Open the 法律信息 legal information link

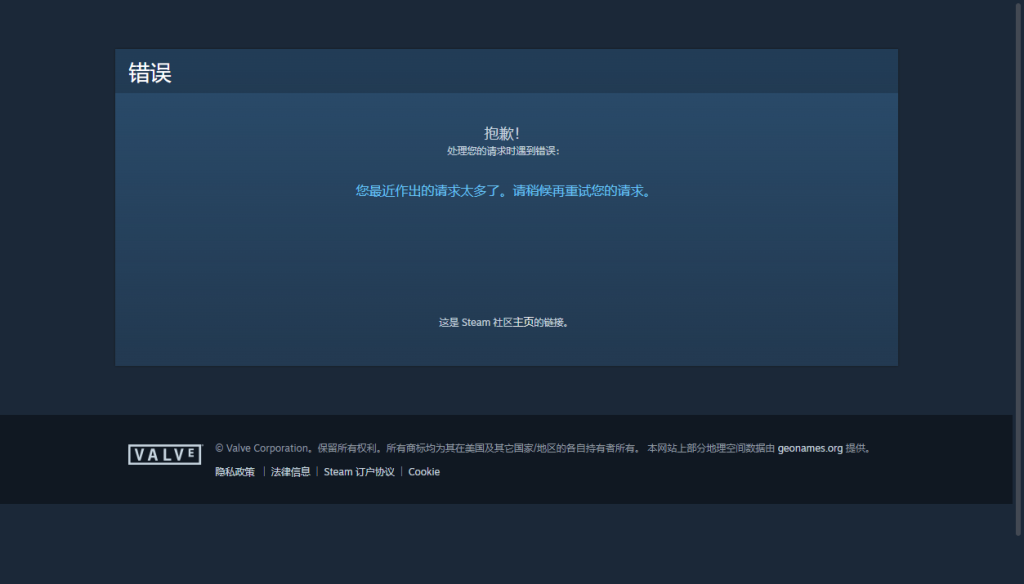(290, 472)
